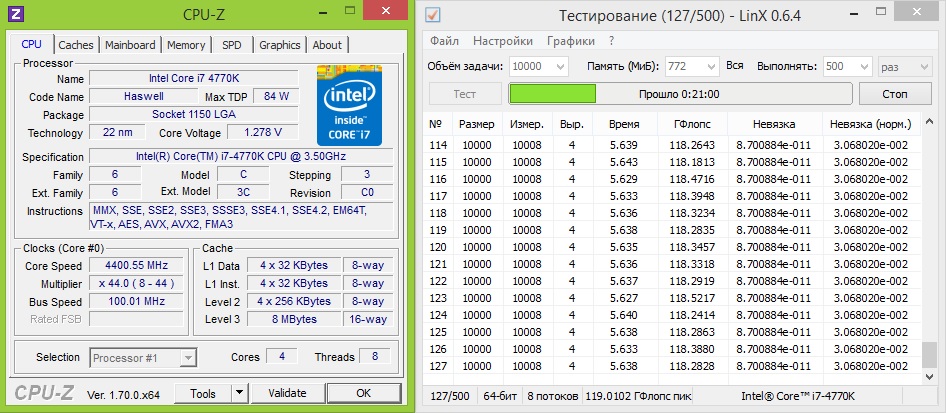Click the Max TDP value 84 W
This screenshot has width=946, height=413.
point(276,96)
